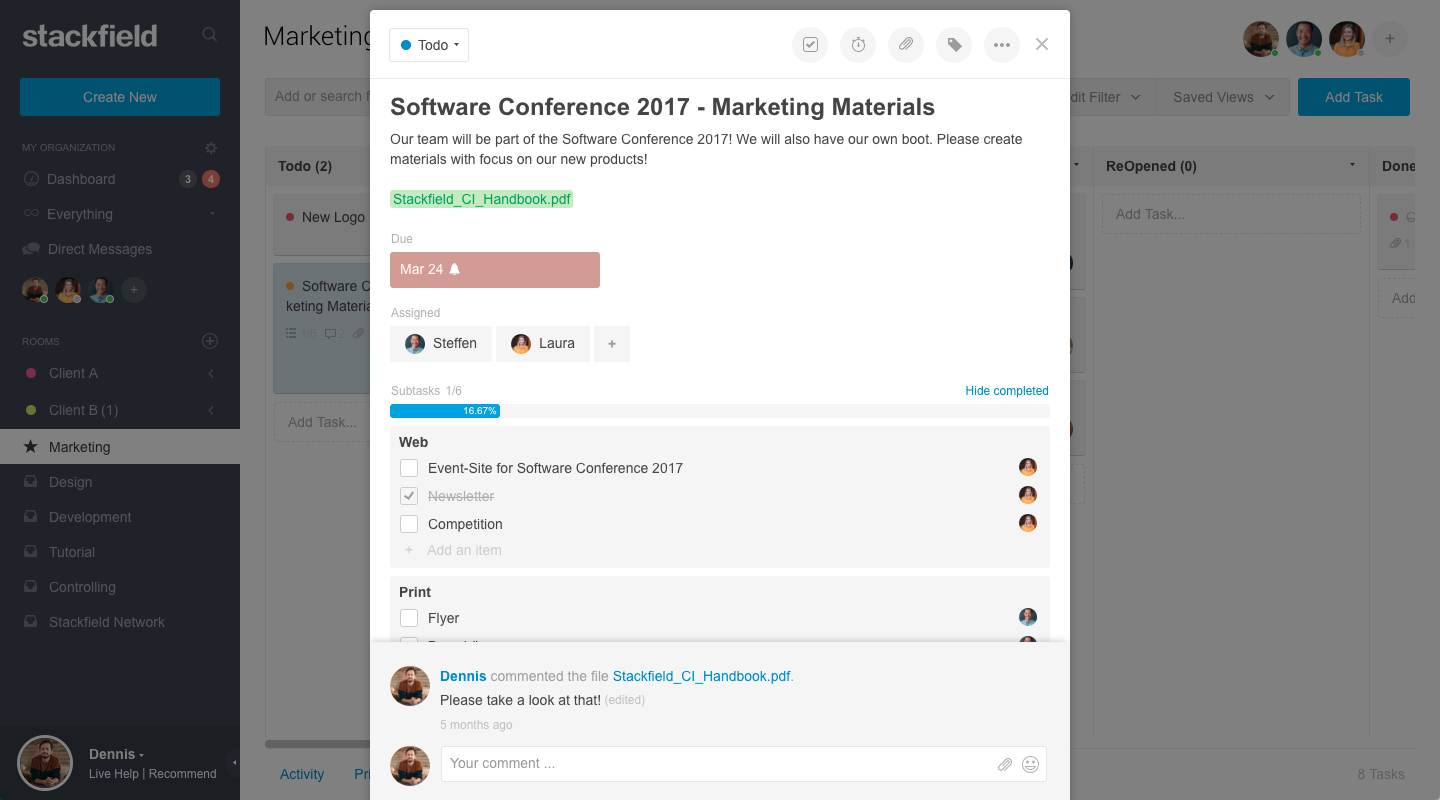Click the bell reminder icon on due date
The image size is (1440, 800).
455,269
